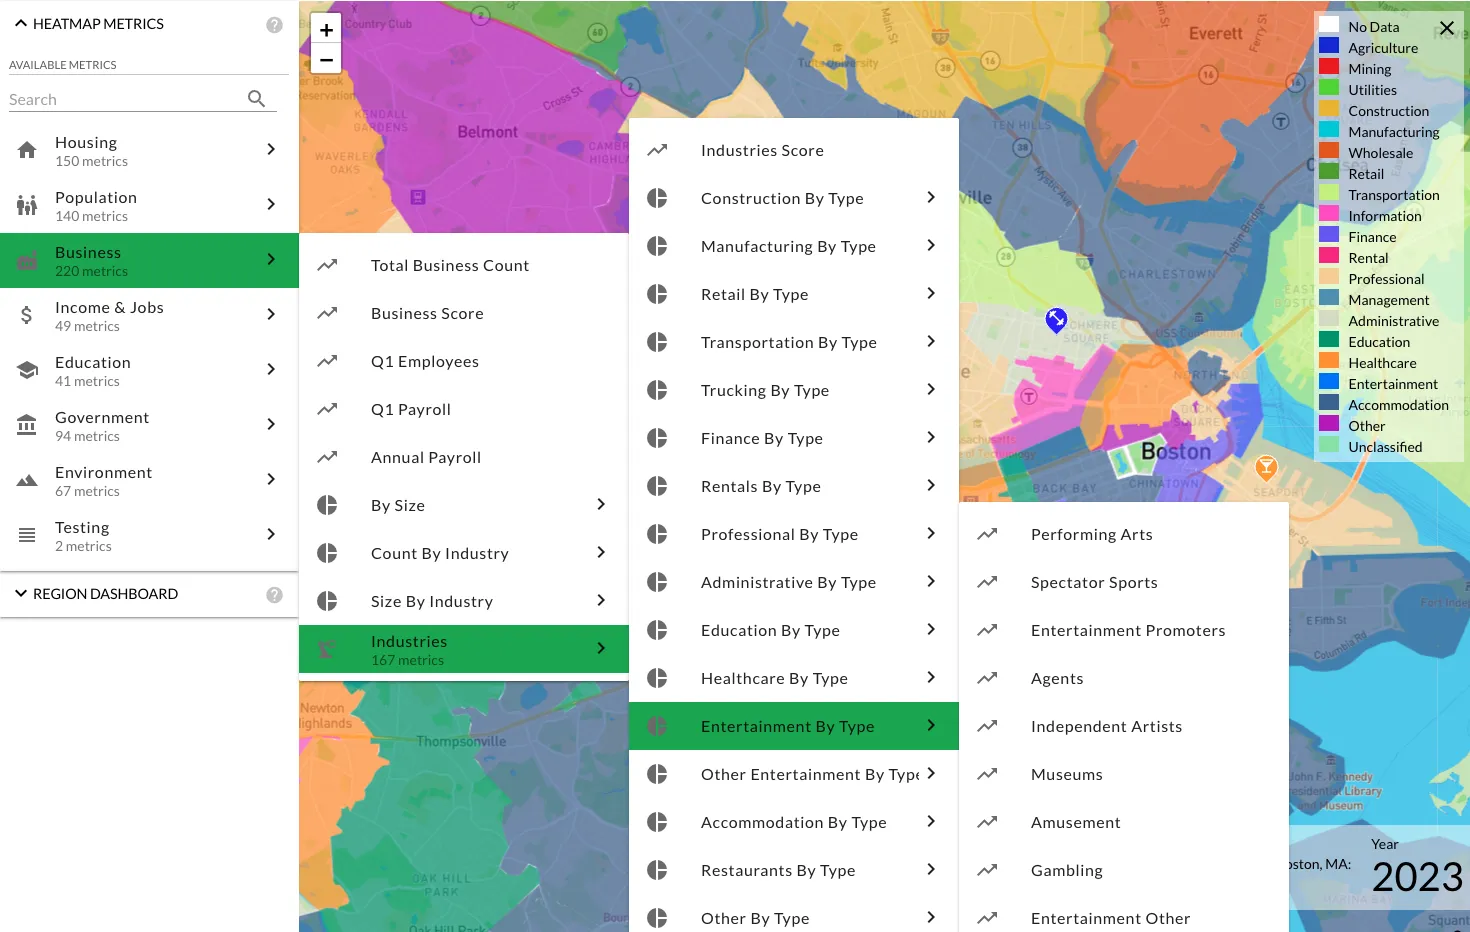
Task: Click the Population people icon
Action: (26, 204)
